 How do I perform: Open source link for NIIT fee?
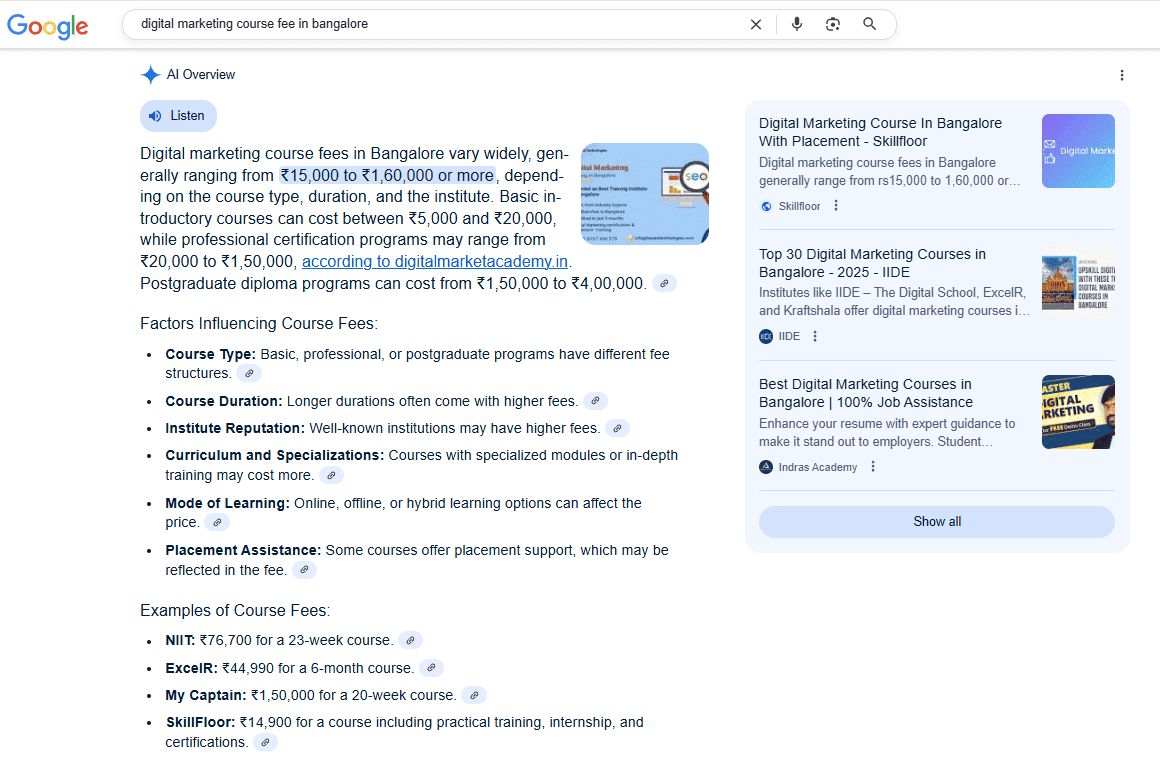[410, 640]
